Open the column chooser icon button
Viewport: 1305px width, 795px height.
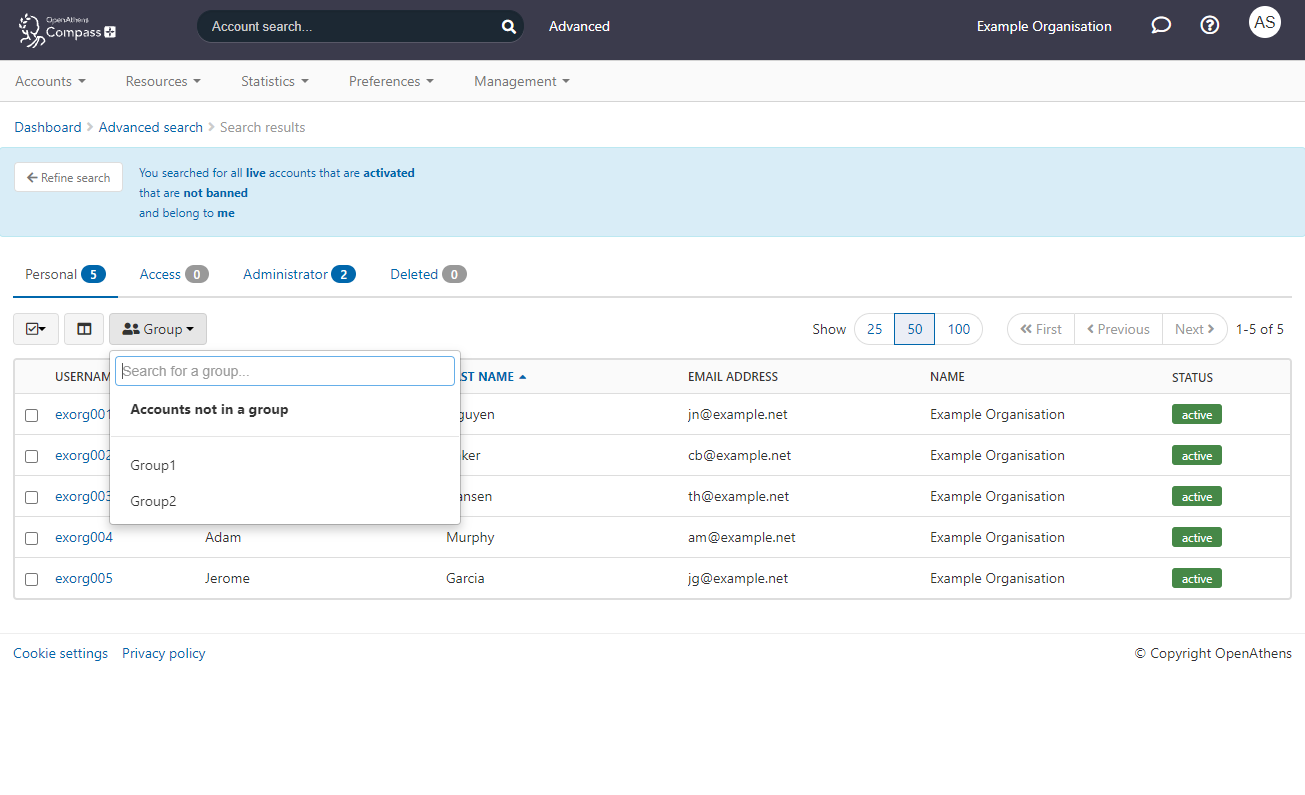pyautogui.click(x=84, y=329)
